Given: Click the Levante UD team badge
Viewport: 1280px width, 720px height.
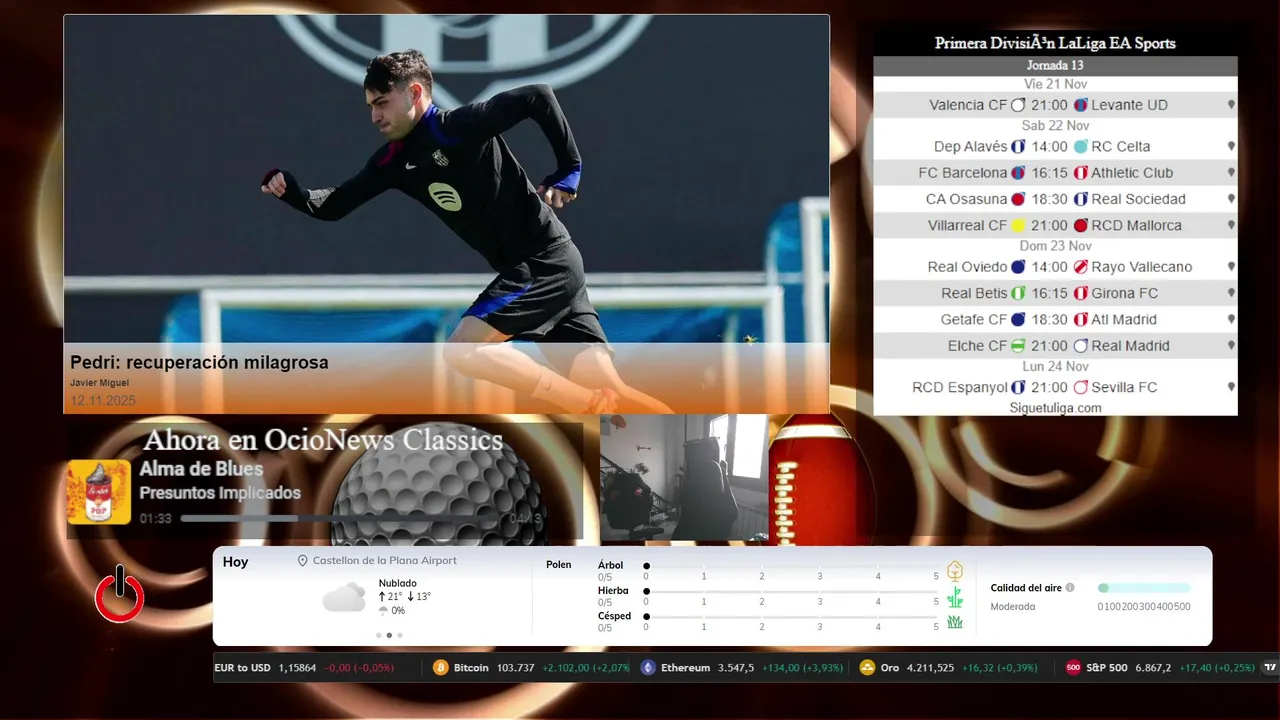Looking at the screenshot, I should [x=1081, y=105].
